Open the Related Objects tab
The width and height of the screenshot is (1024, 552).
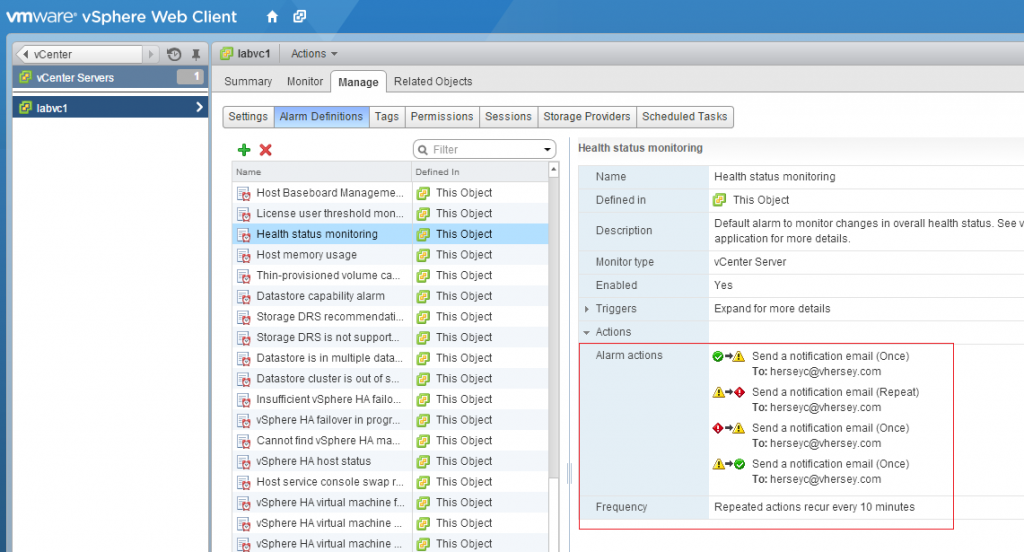[x=433, y=82]
